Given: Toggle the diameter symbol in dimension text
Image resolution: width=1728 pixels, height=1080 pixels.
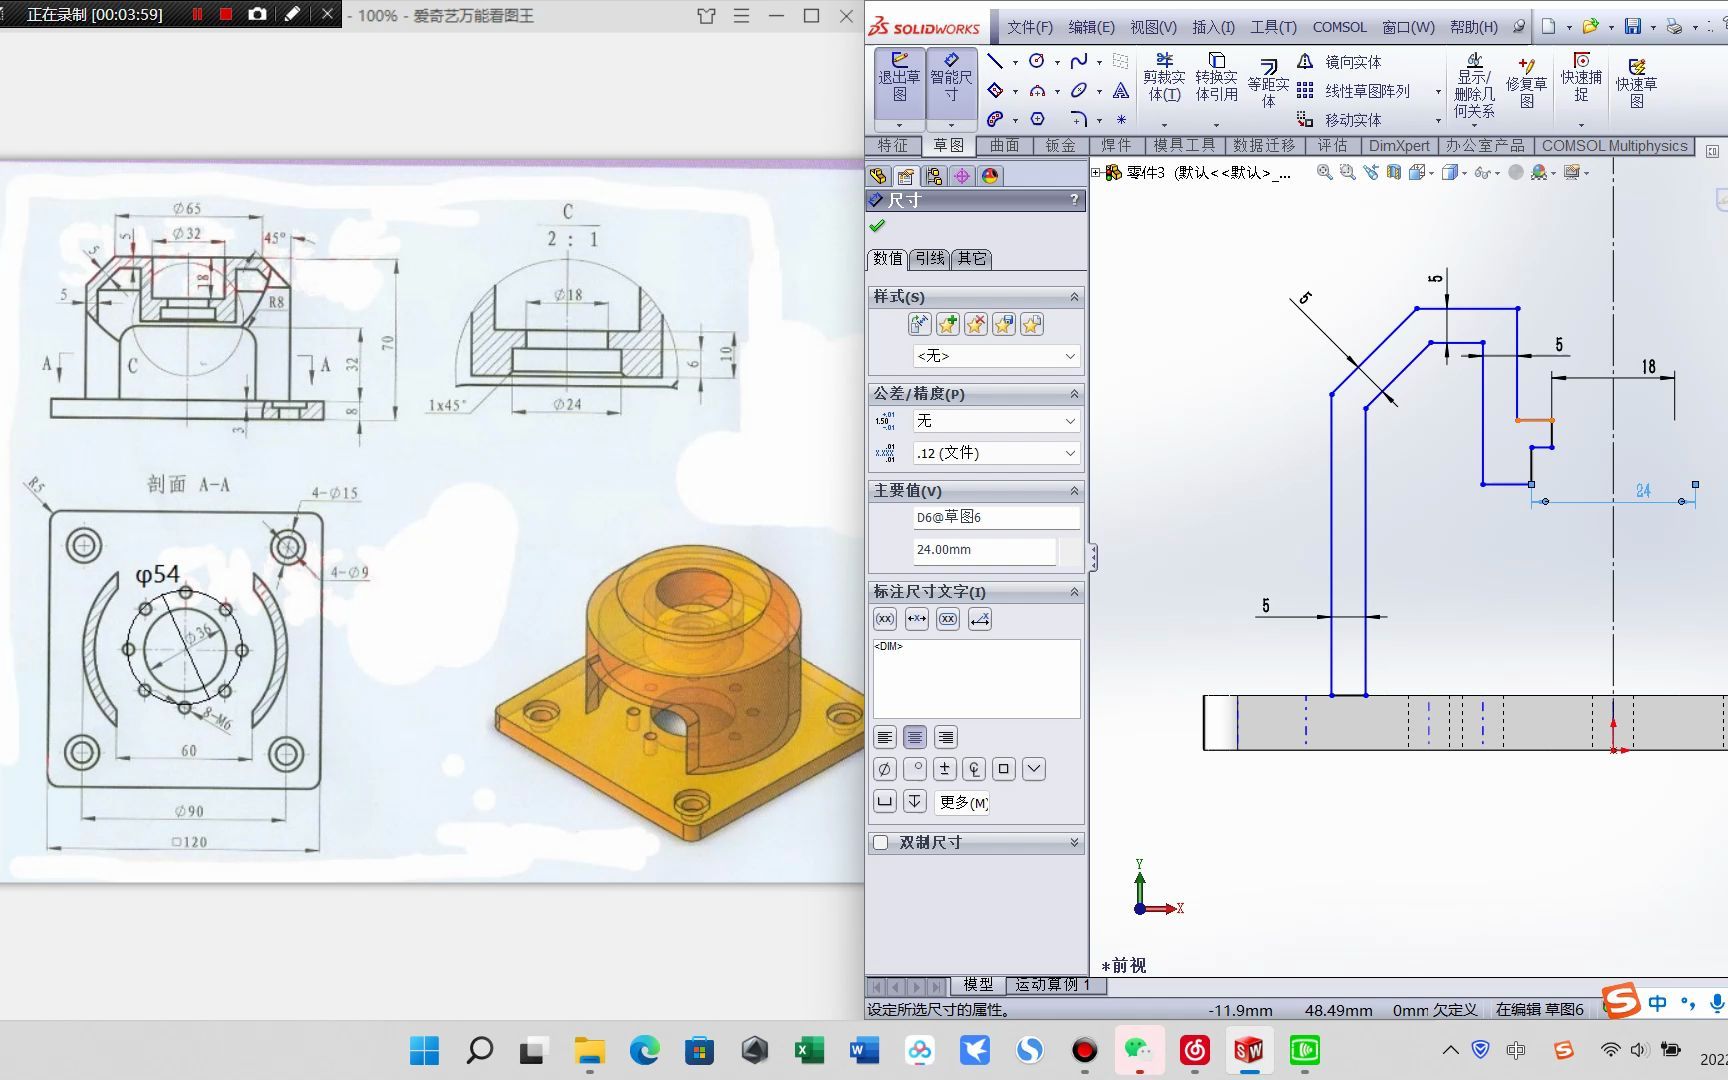Looking at the screenshot, I should [x=884, y=768].
